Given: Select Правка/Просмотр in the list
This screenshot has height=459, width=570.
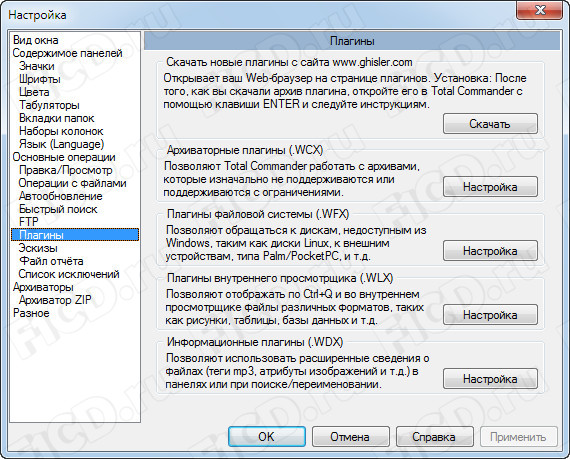Looking at the screenshot, I should pos(66,170).
